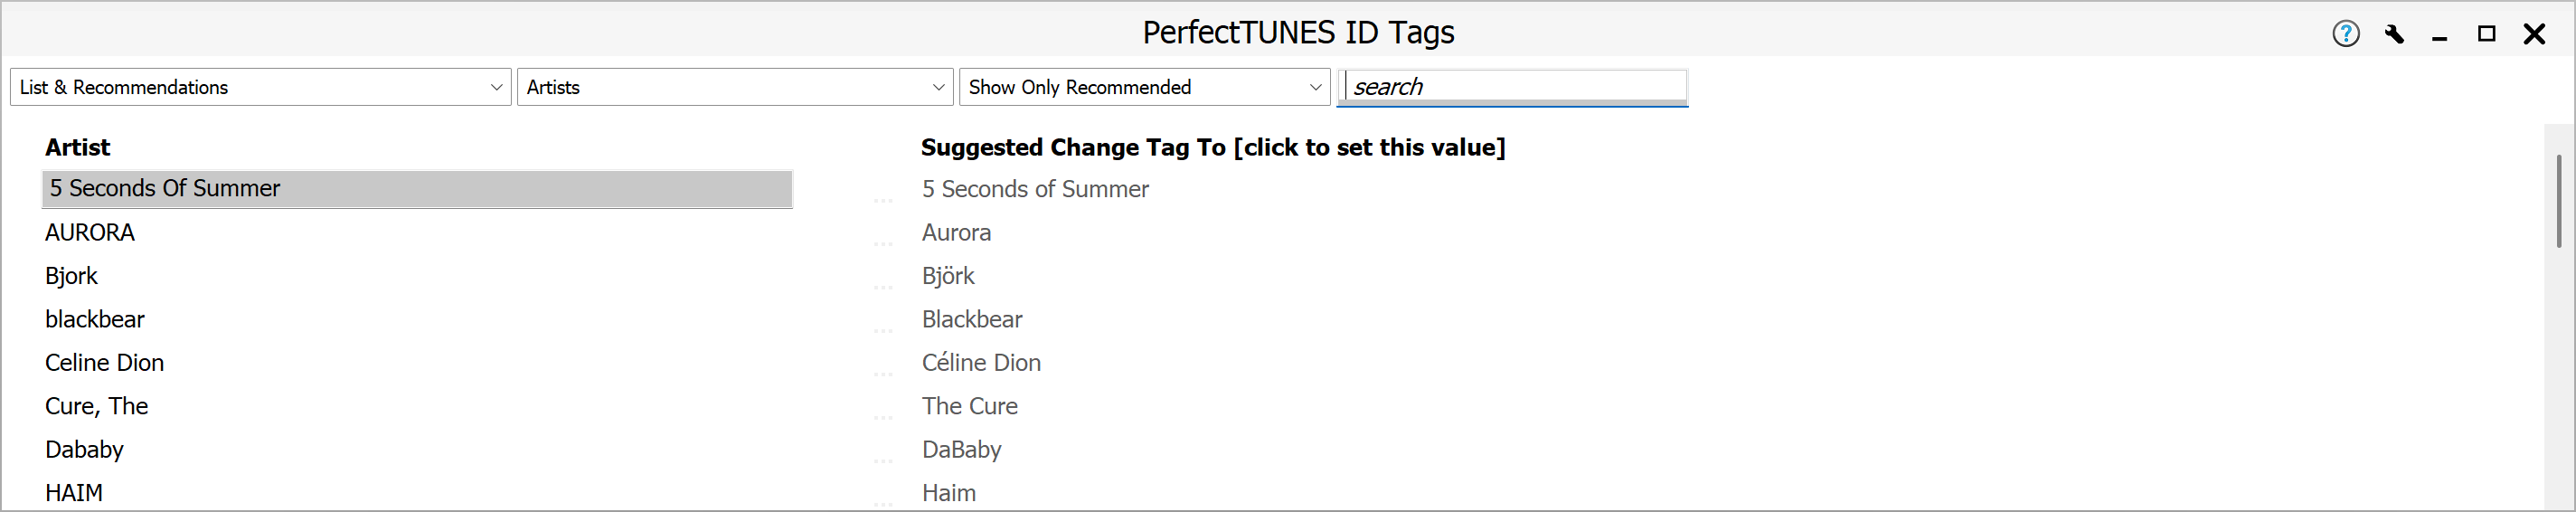This screenshot has height=512, width=2576.
Task: Select the Cure, The artist entry
Action: coord(96,406)
